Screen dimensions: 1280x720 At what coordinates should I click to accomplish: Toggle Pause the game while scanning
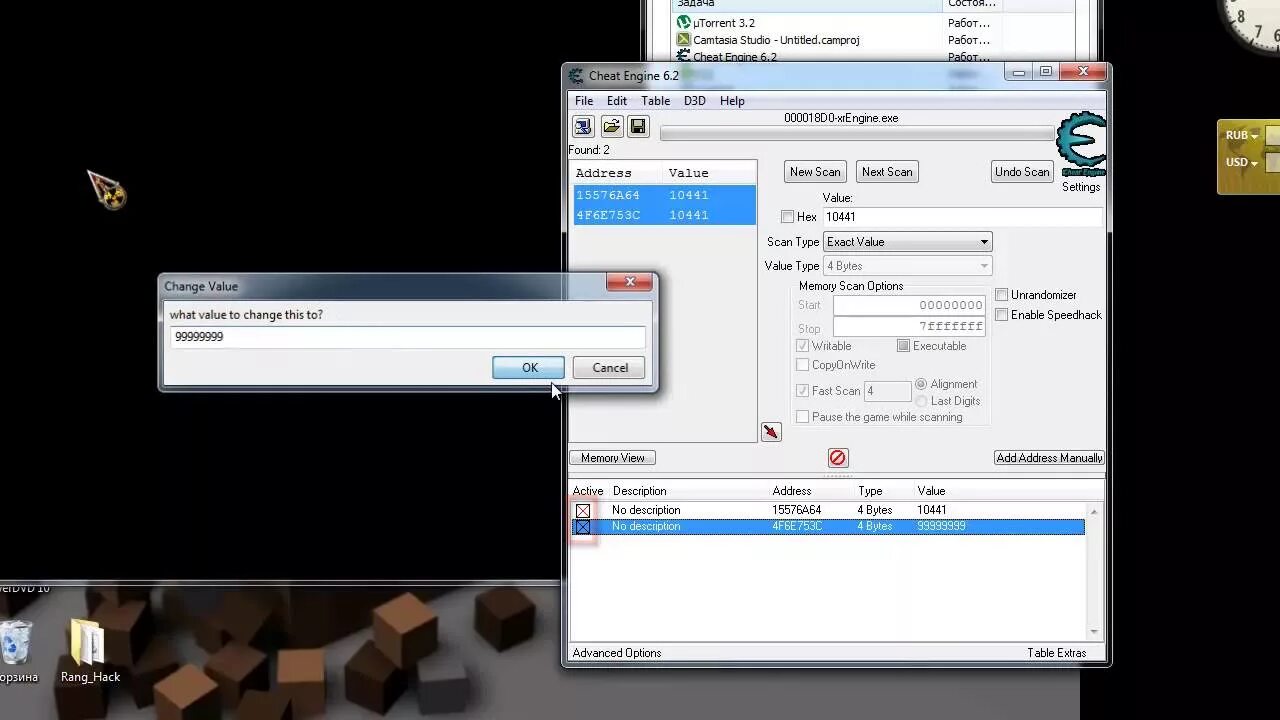pyautogui.click(x=802, y=417)
